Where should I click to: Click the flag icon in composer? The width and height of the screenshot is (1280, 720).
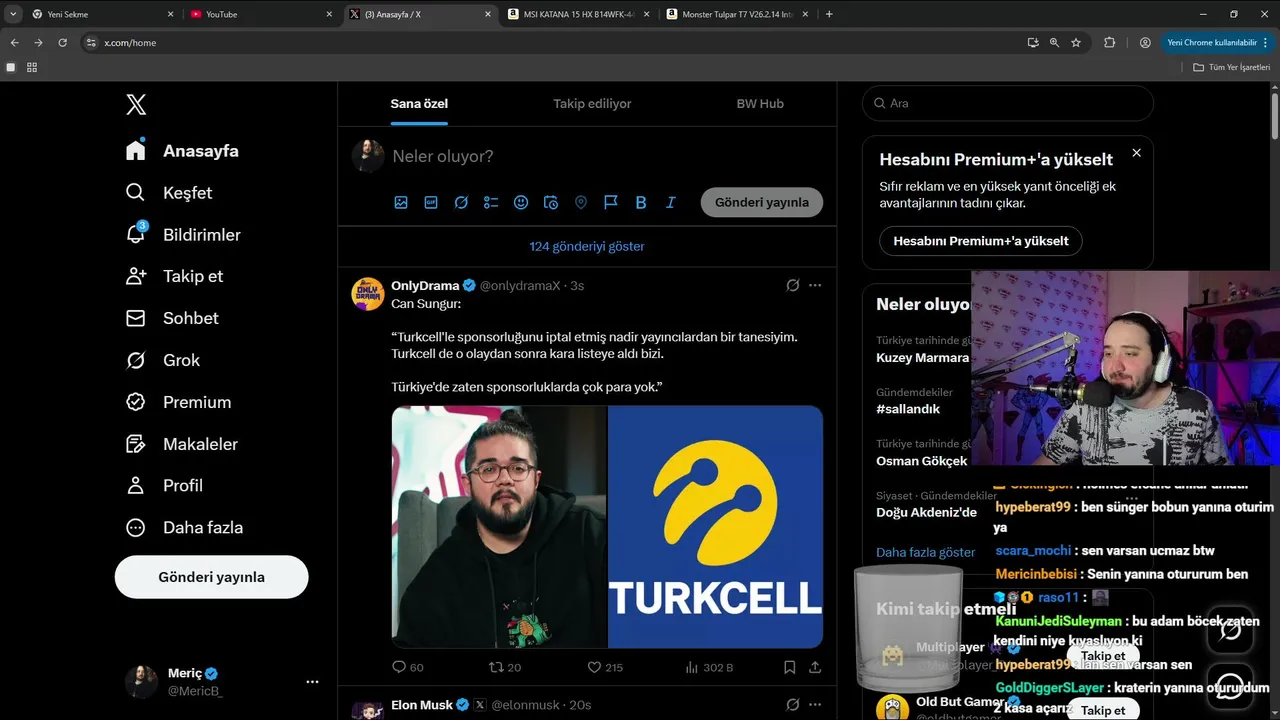611,202
